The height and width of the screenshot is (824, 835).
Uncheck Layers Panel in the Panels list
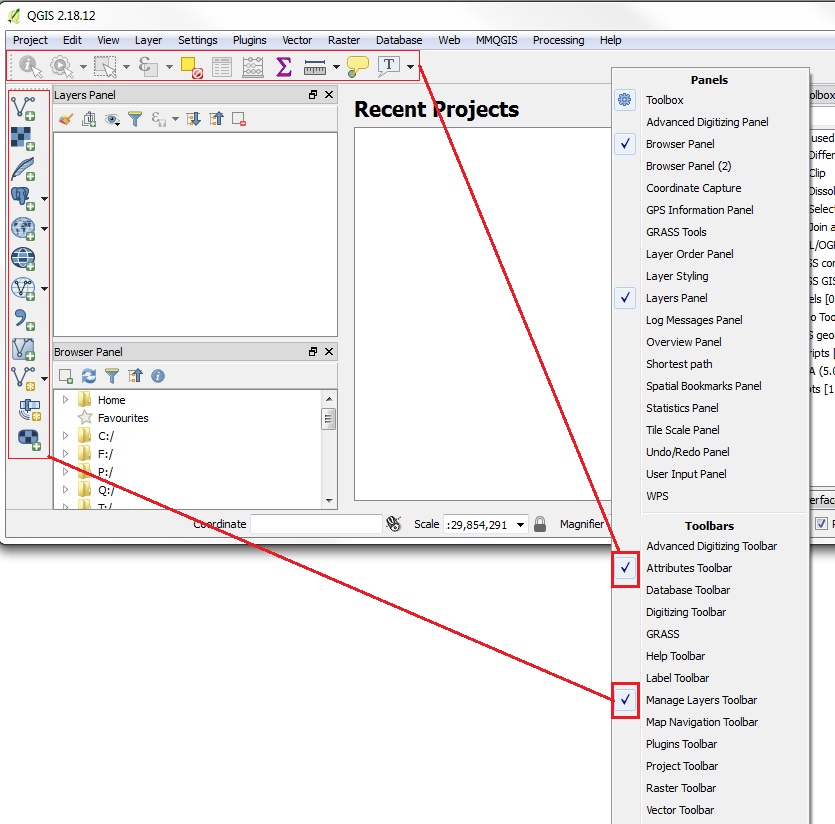click(x=625, y=298)
